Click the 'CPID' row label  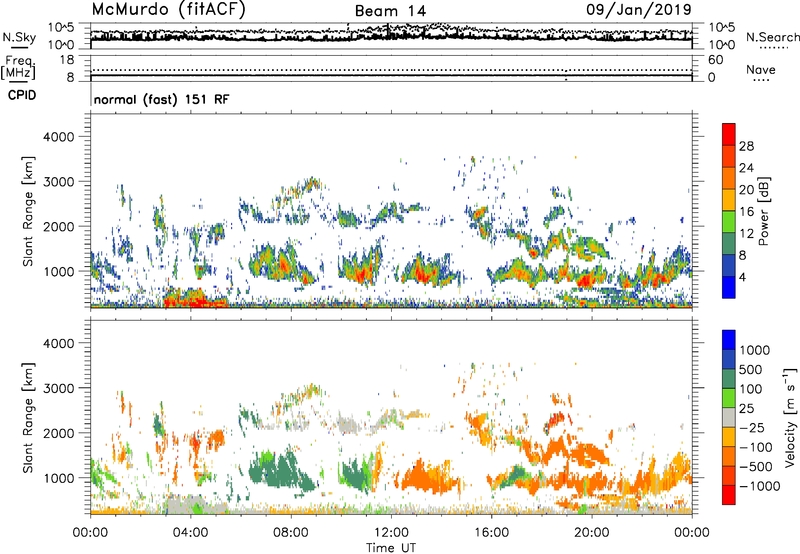coord(22,95)
